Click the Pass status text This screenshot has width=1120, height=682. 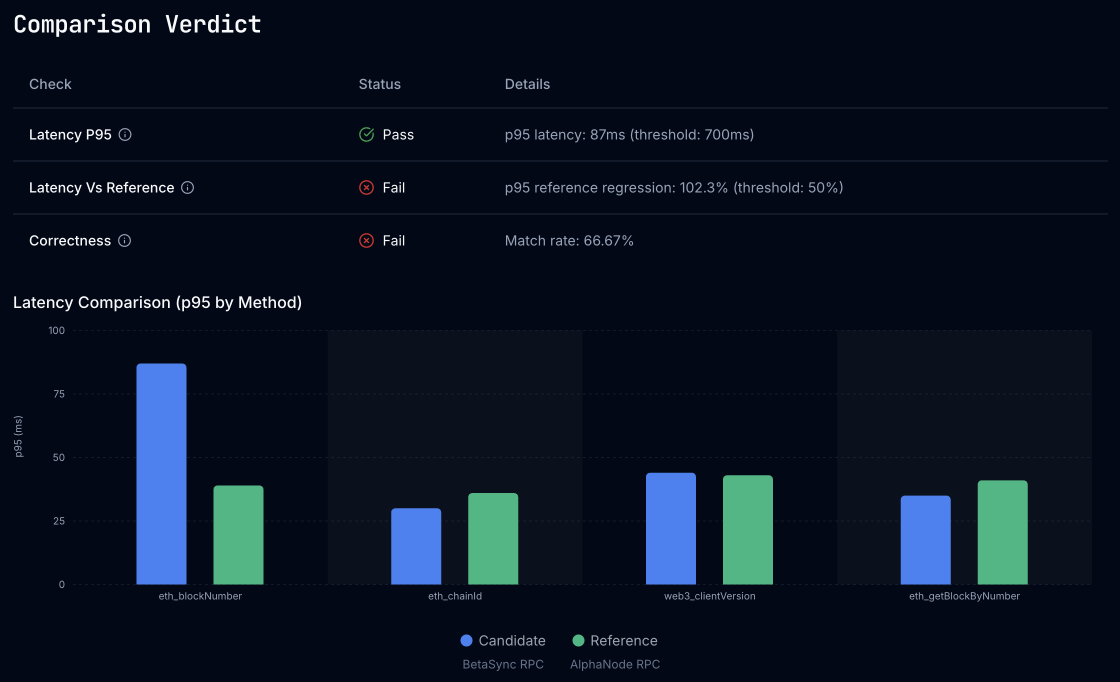point(398,135)
